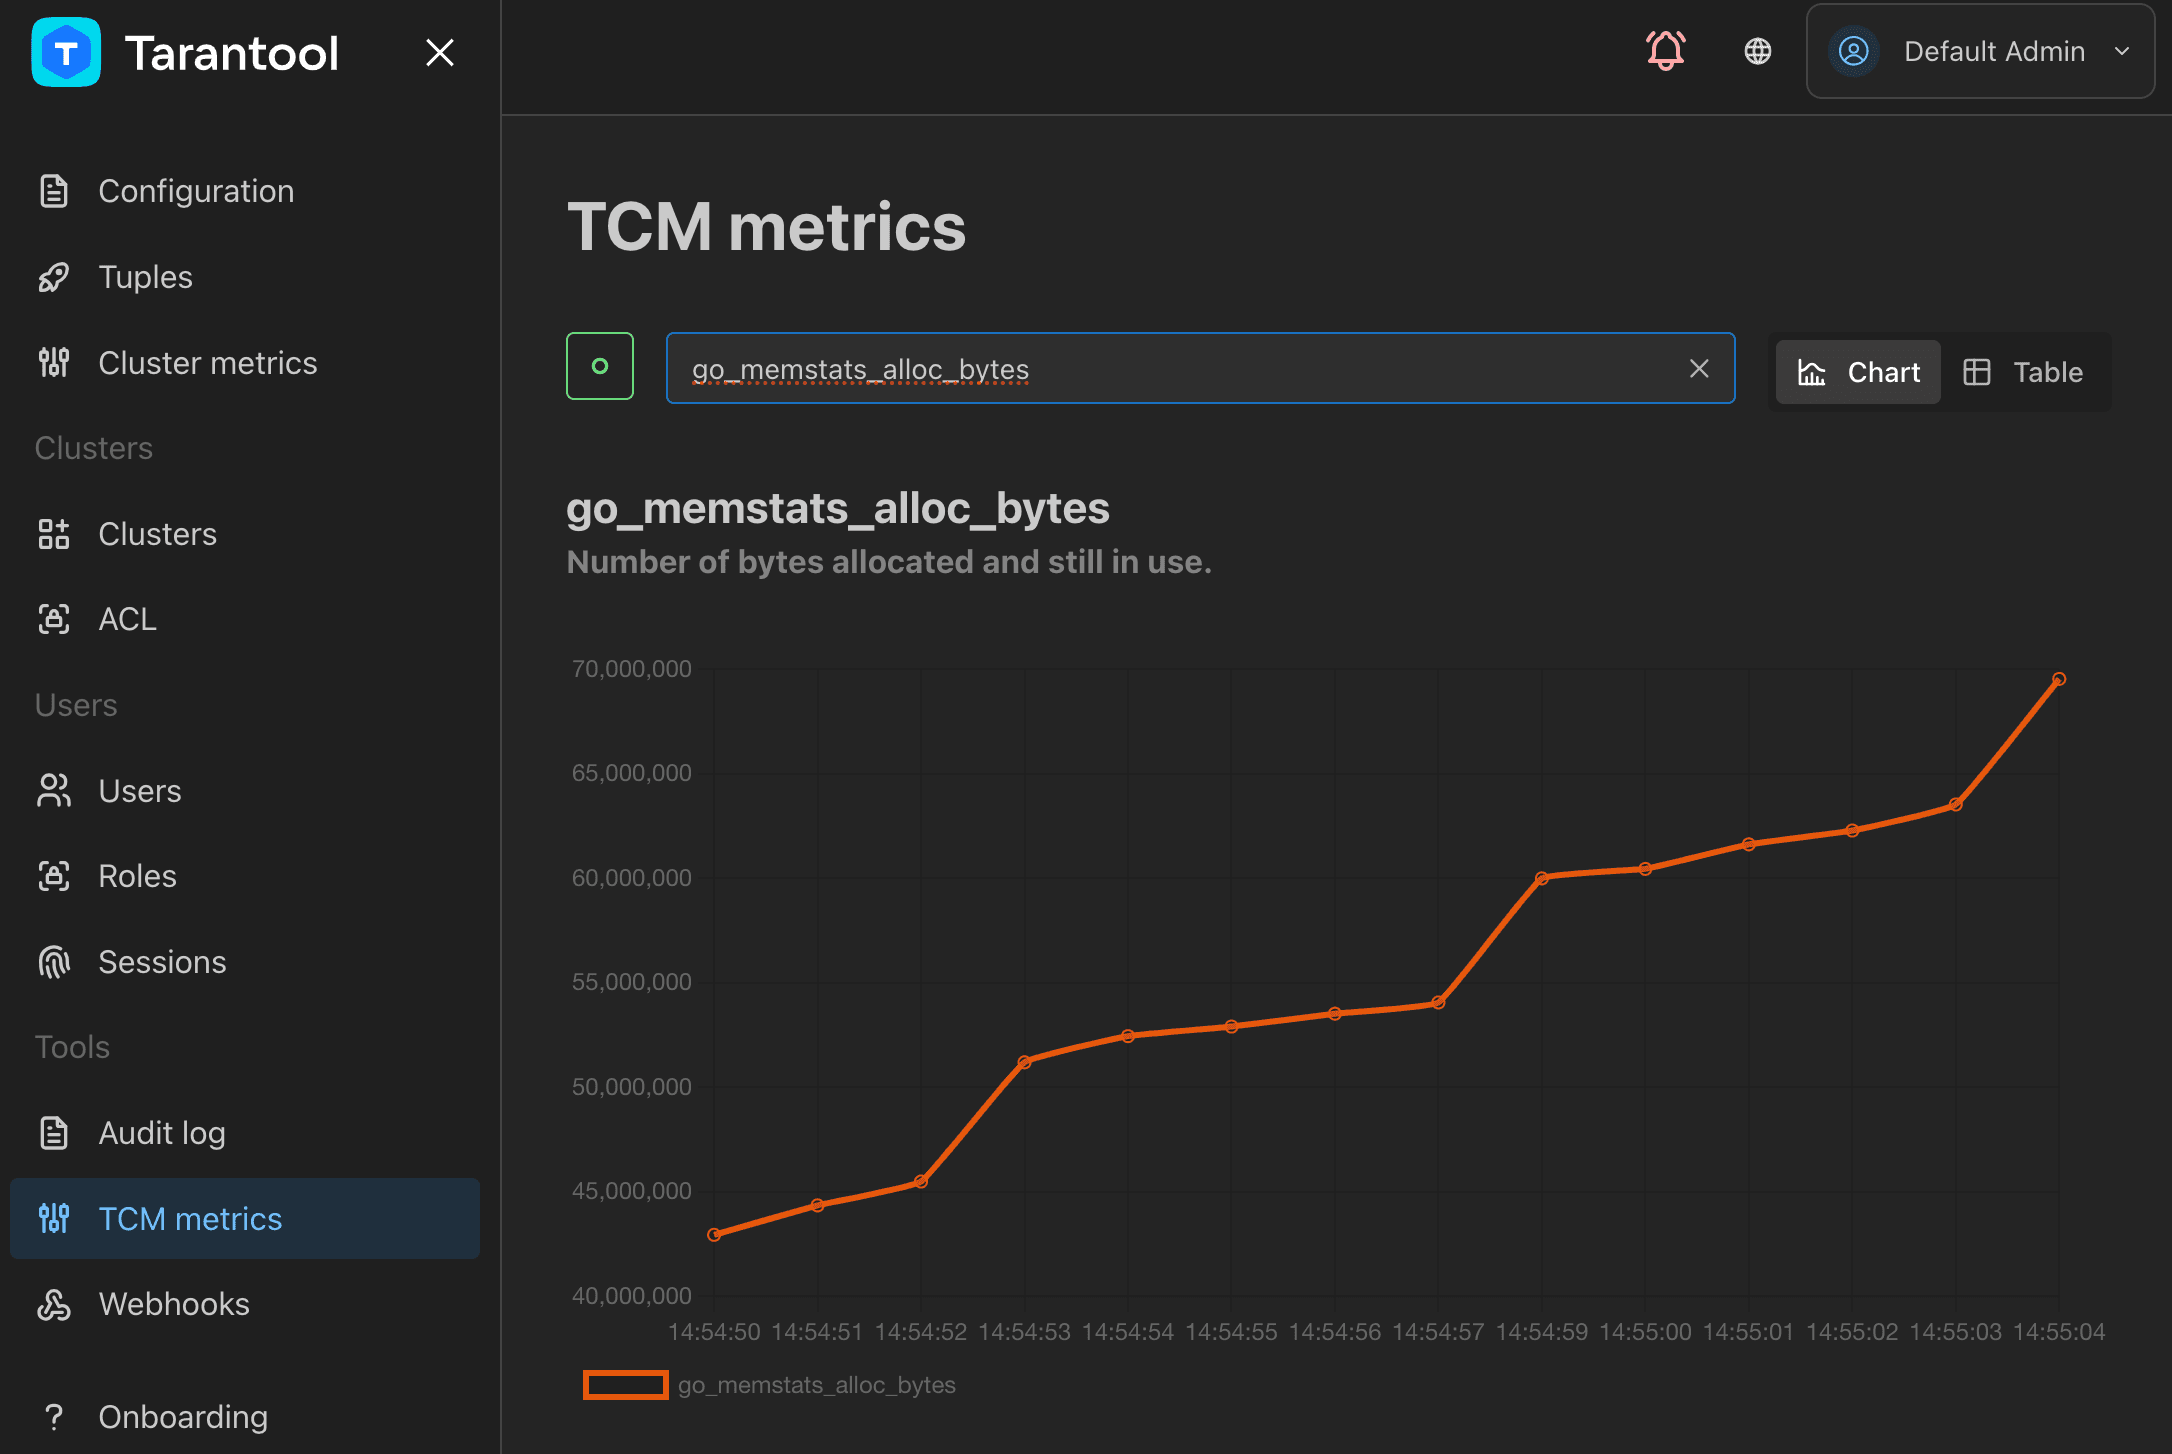The image size is (2172, 1454).
Task: Click the first data point at 14:54:50
Action: [714, 1235]
